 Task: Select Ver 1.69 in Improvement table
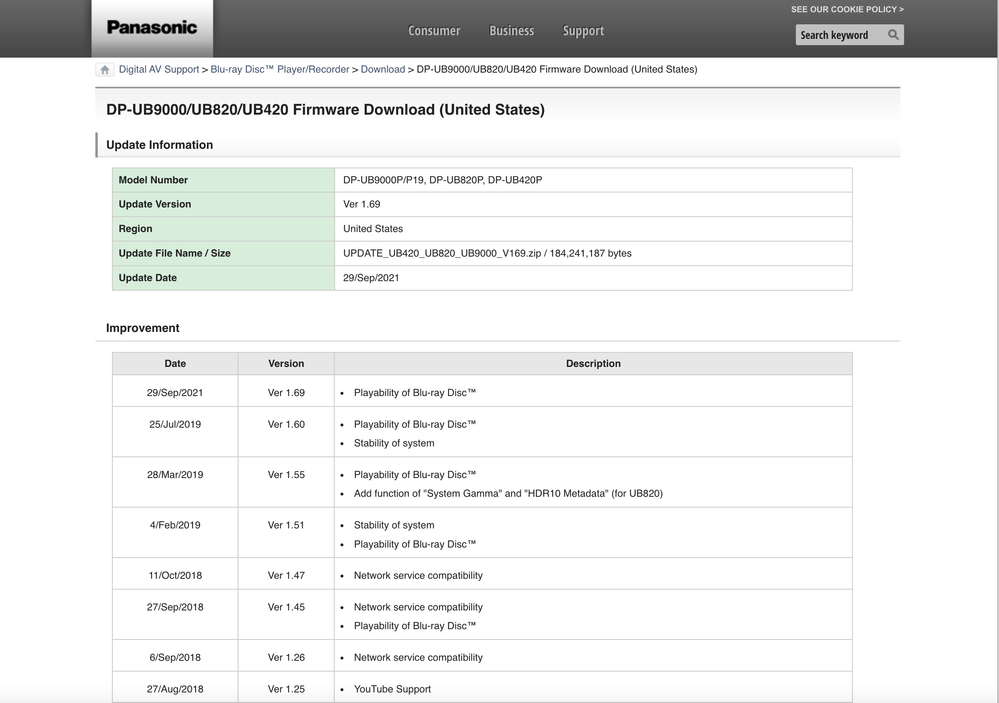(286, 393)
